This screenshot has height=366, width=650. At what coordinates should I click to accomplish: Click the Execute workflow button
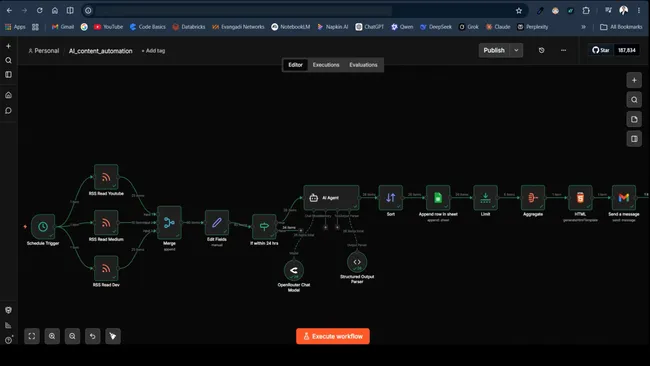coord(333,336)
